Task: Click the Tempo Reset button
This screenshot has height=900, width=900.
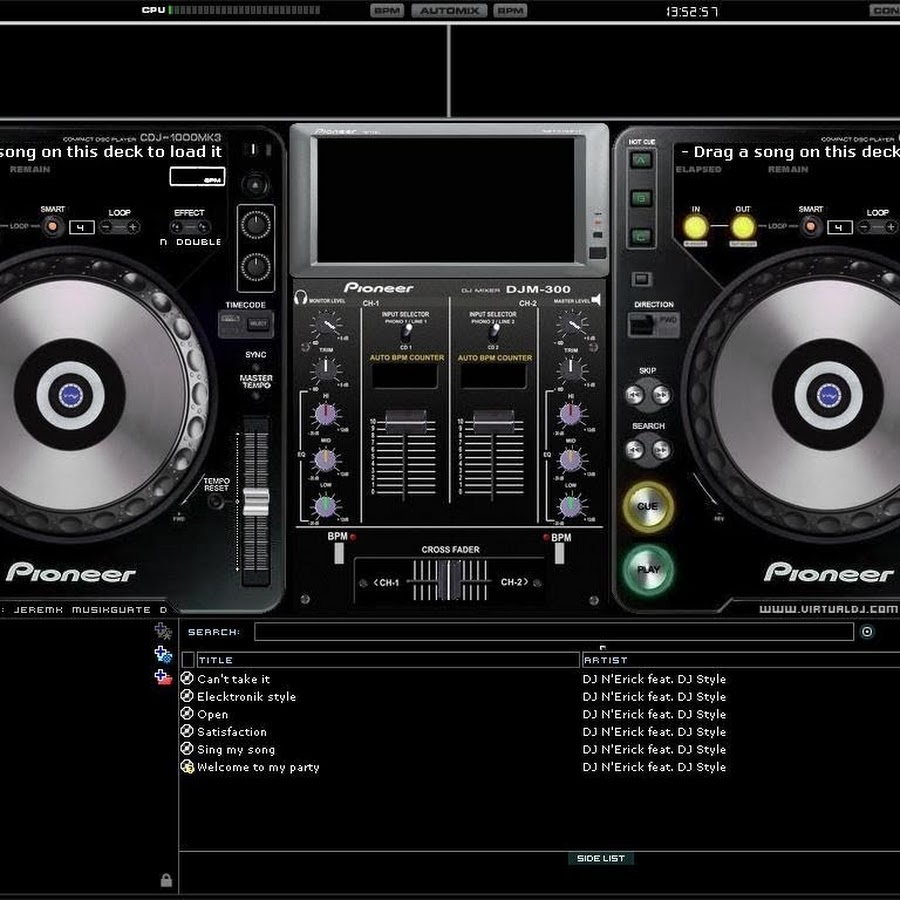Action: tap(216, 502)
